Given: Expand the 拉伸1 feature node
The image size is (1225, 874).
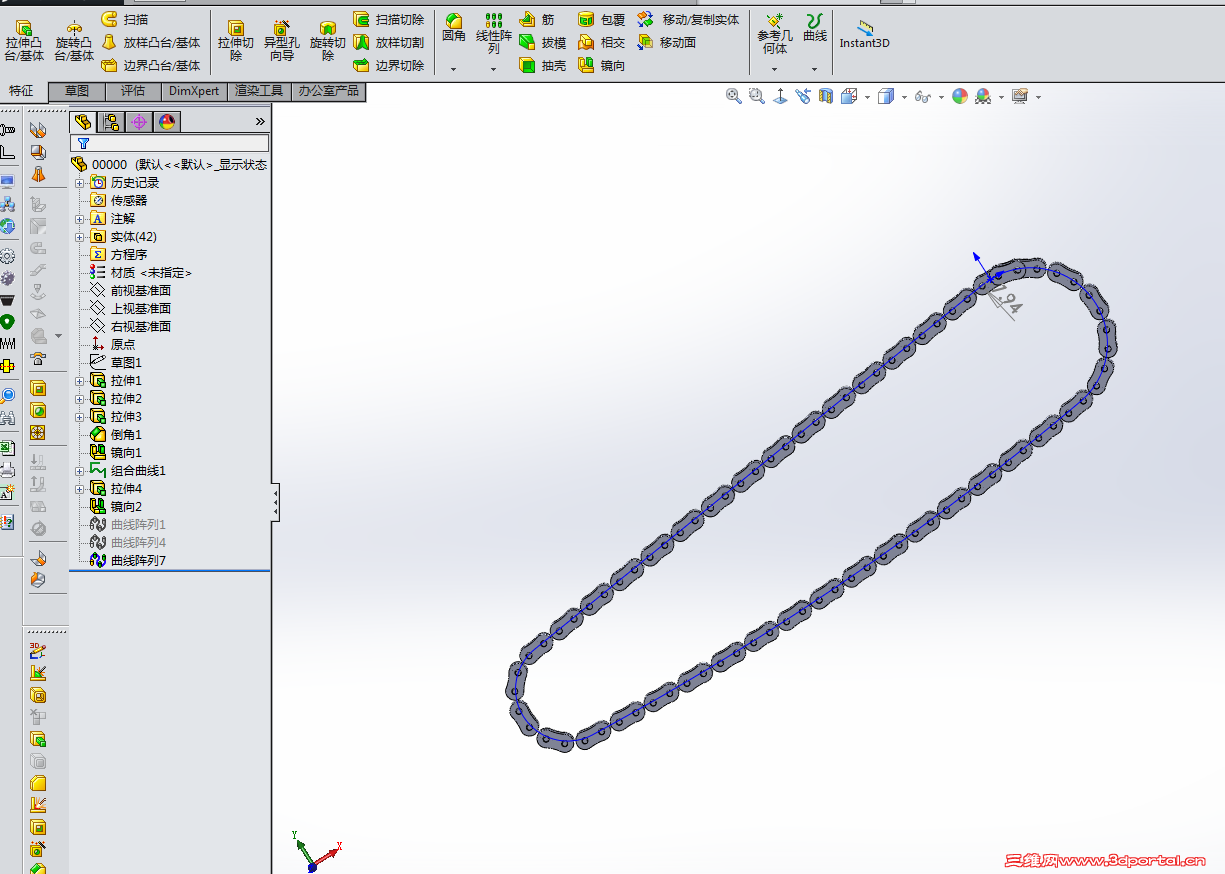Looking at the screenshot, I should 79,381.
